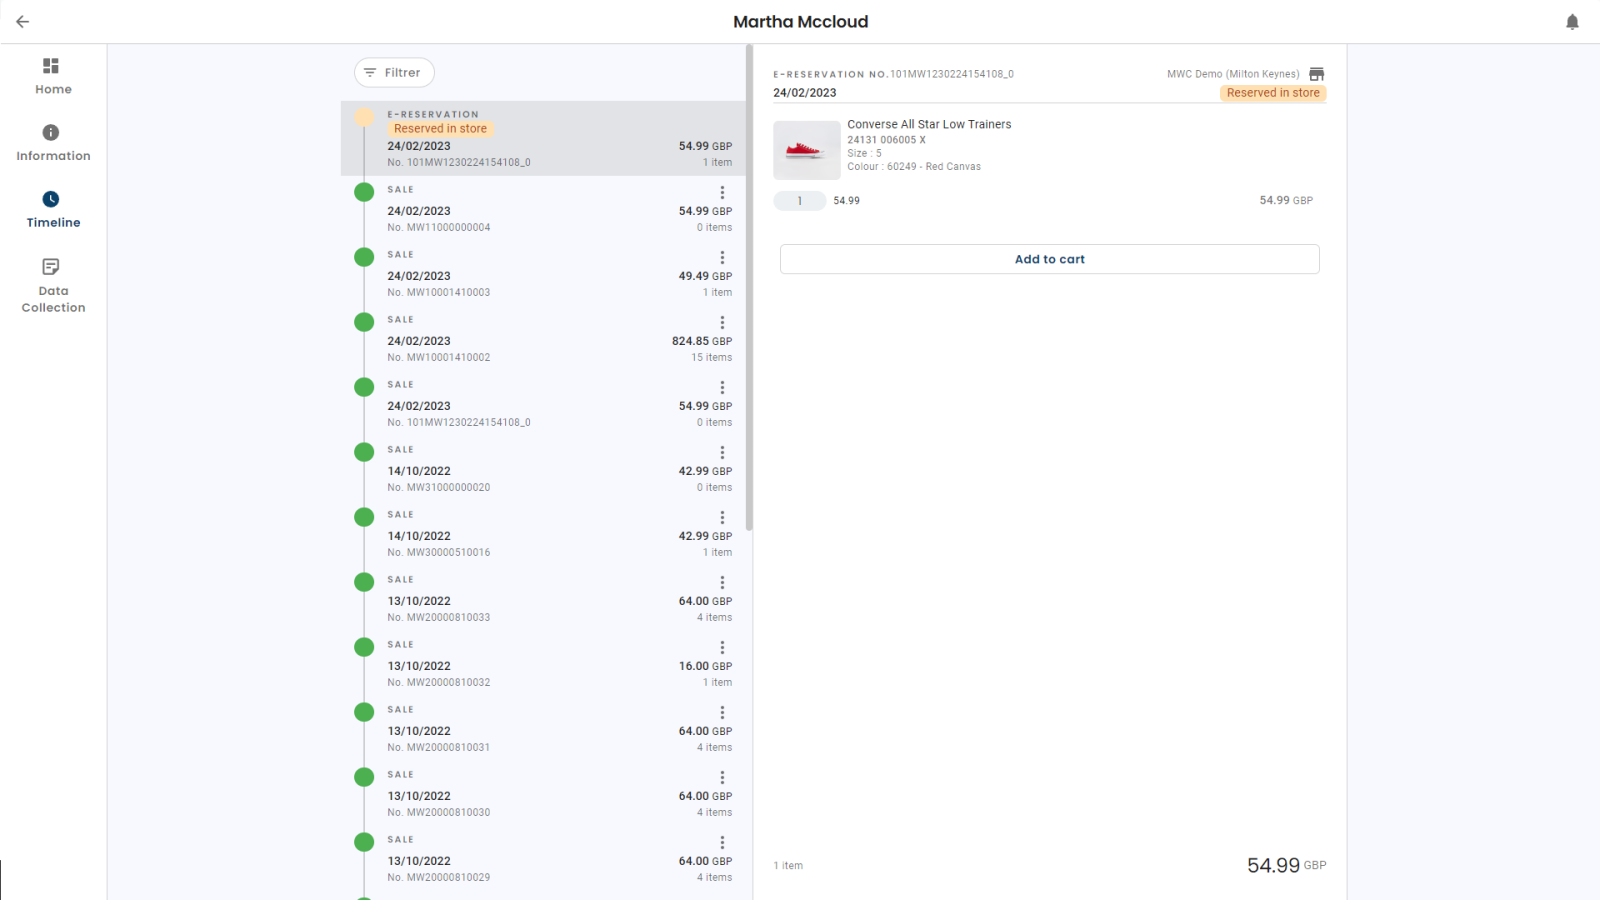Click the filter icon on the Filtrer button
The width and height of the screenshot is (1600, 900).
click(372, 72)
